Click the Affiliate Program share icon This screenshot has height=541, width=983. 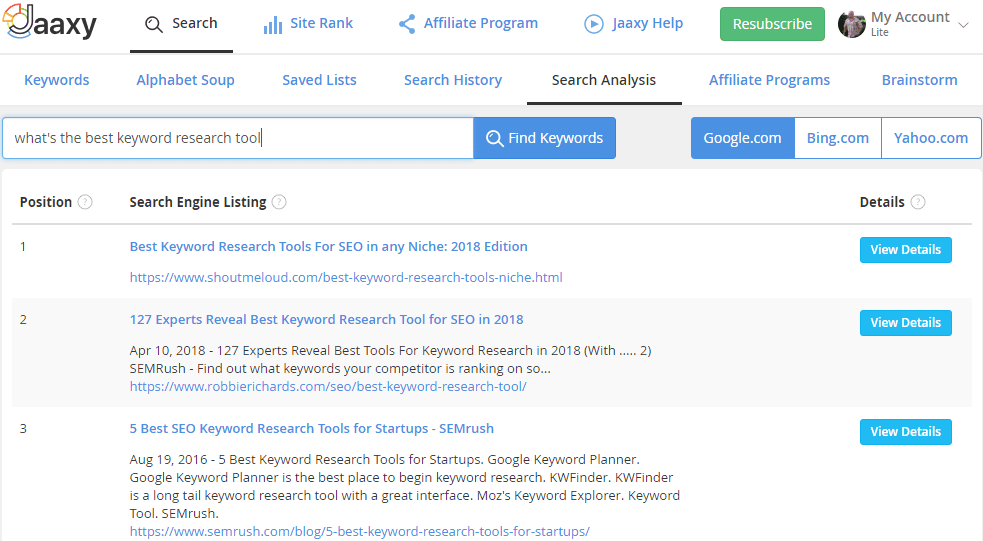click(x=407, y=24)
